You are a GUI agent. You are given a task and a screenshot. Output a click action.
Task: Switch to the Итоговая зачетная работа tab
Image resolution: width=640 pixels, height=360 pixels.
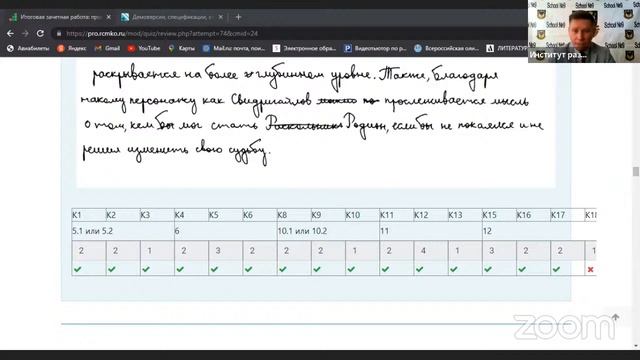click(60, 17)
